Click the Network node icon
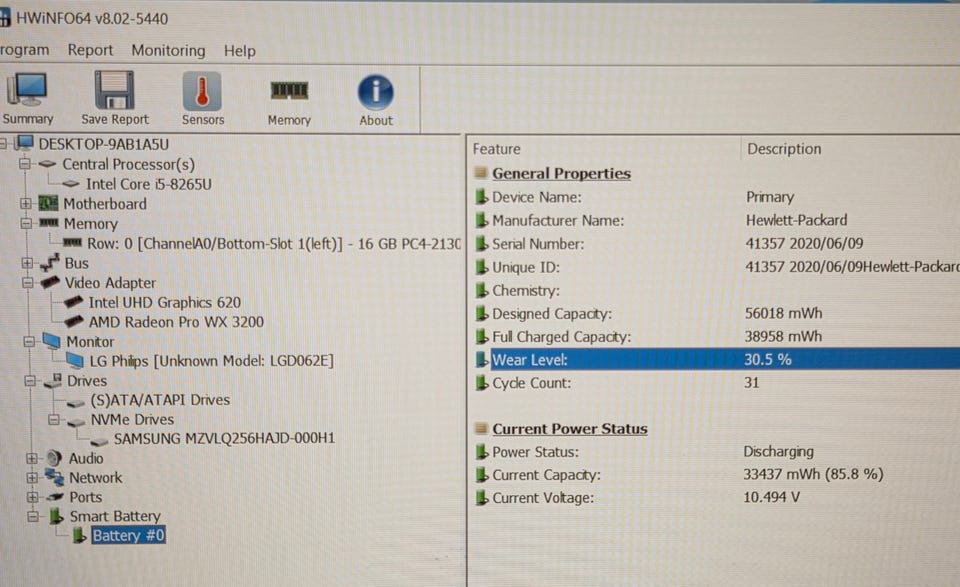This screenshot has height=587, width=960. [x=54, y=477]
